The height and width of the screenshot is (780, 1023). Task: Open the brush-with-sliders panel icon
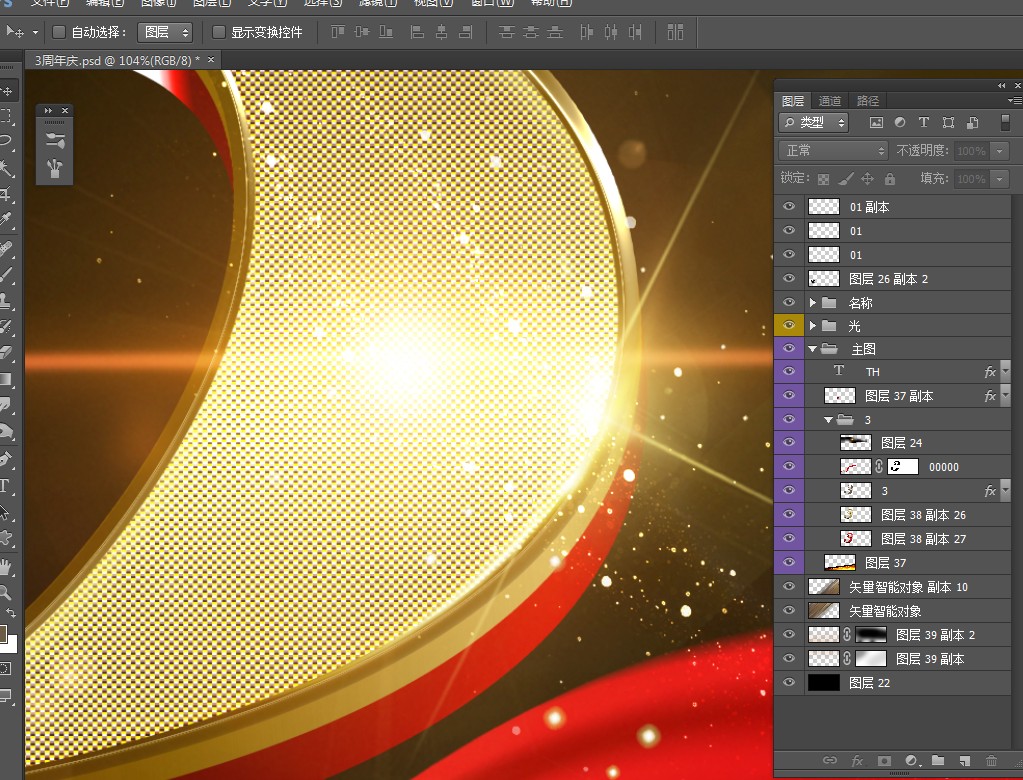55,140
